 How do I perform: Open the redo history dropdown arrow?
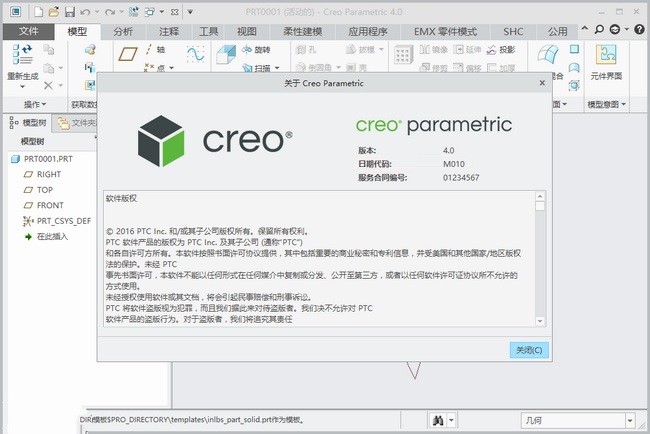pos(121,12)
